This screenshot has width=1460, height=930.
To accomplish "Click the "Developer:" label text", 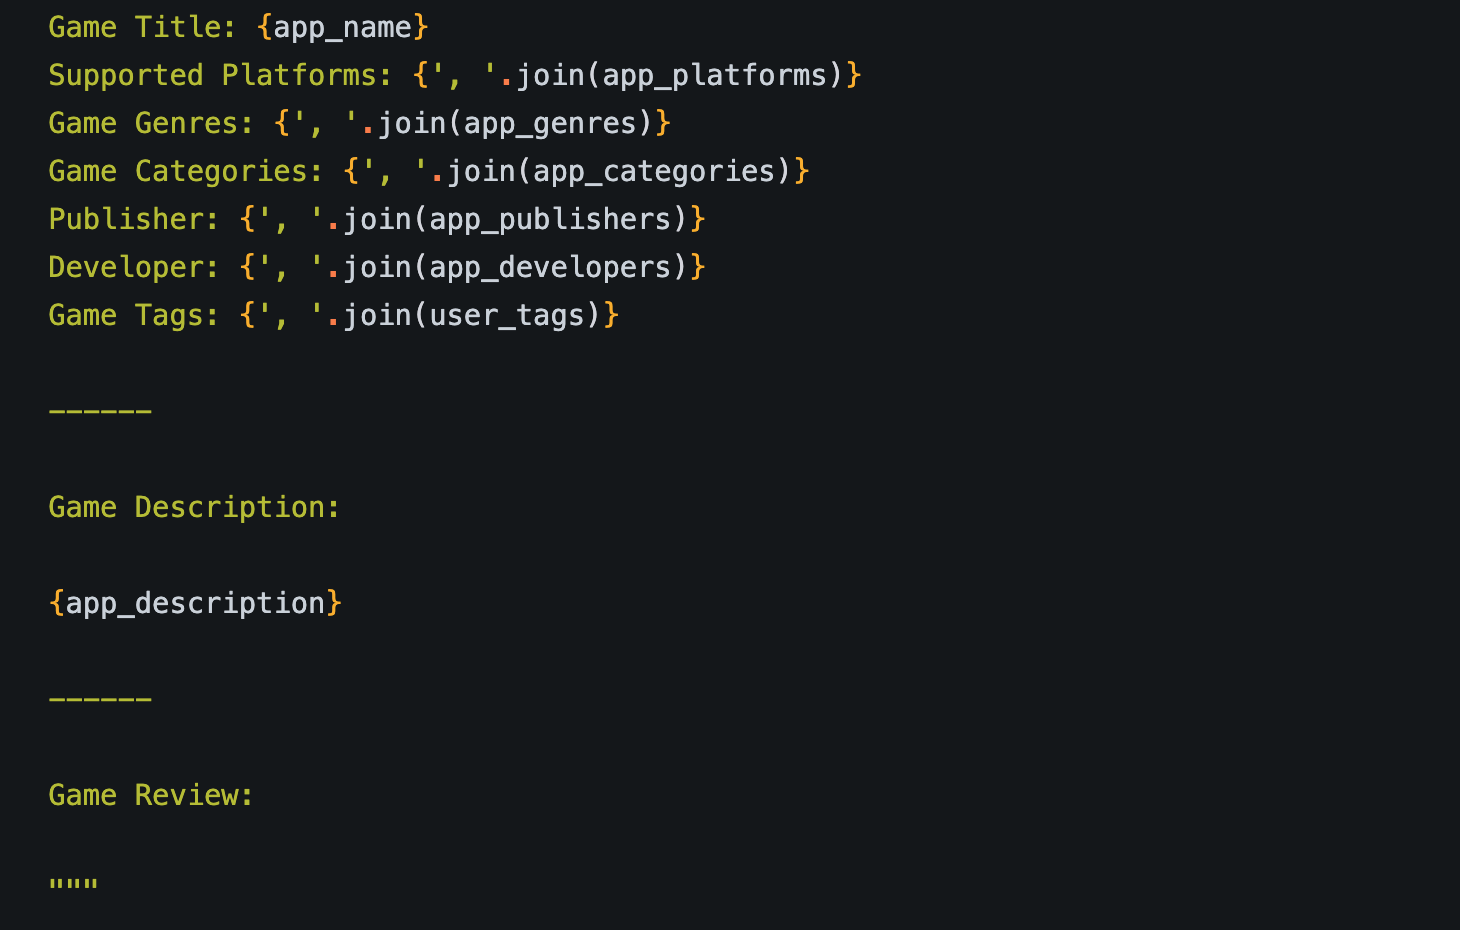I will (x=134, y=267).
